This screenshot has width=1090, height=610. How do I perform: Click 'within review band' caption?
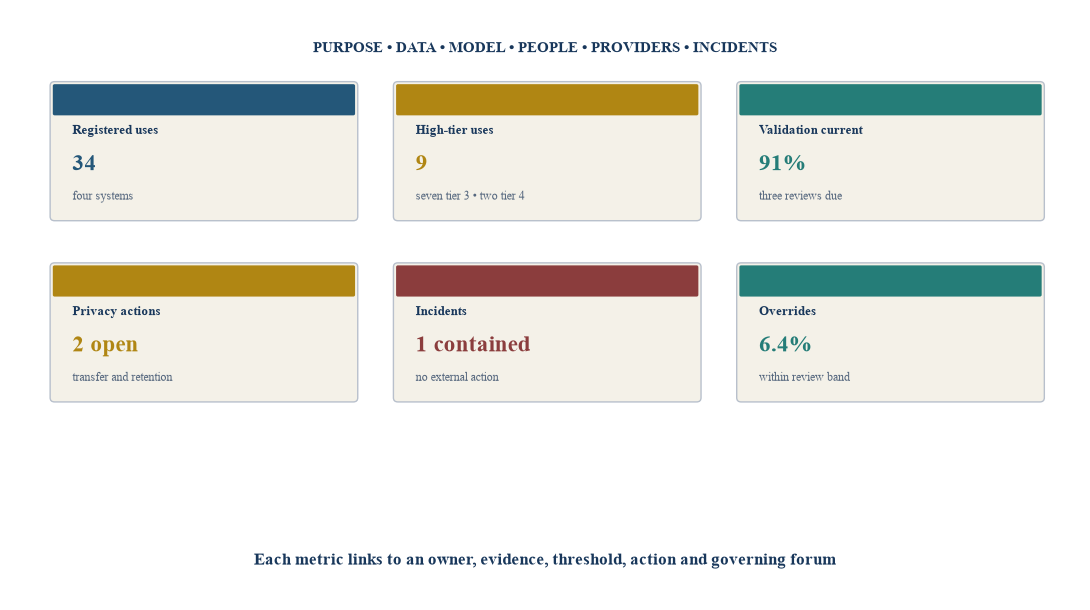(x=804, y=377)
